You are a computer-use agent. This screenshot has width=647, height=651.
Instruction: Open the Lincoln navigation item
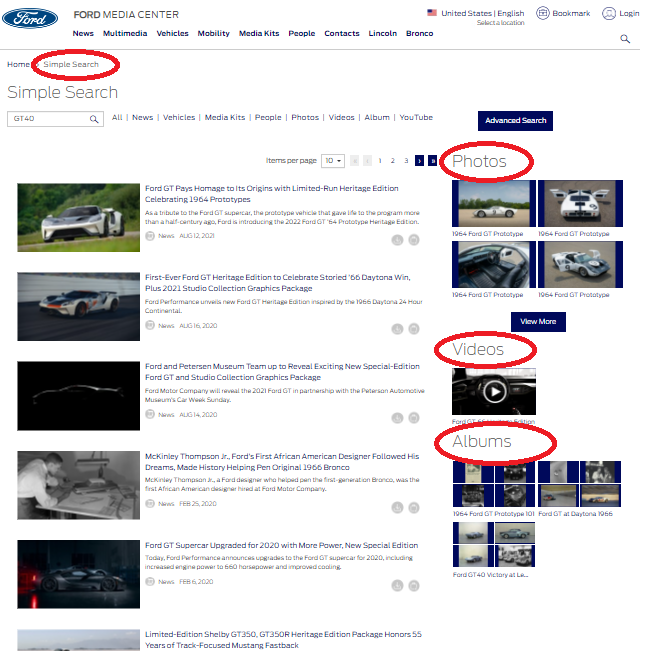coord(382,33)
